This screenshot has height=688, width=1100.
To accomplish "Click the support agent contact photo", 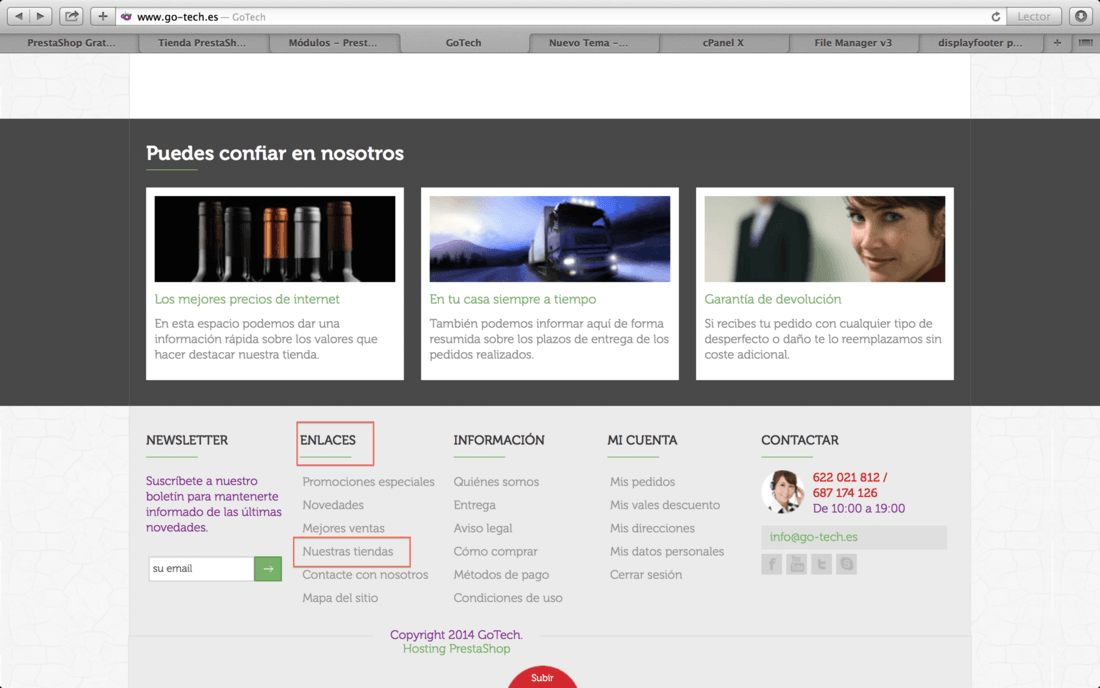I will click(x=782, y=492).
